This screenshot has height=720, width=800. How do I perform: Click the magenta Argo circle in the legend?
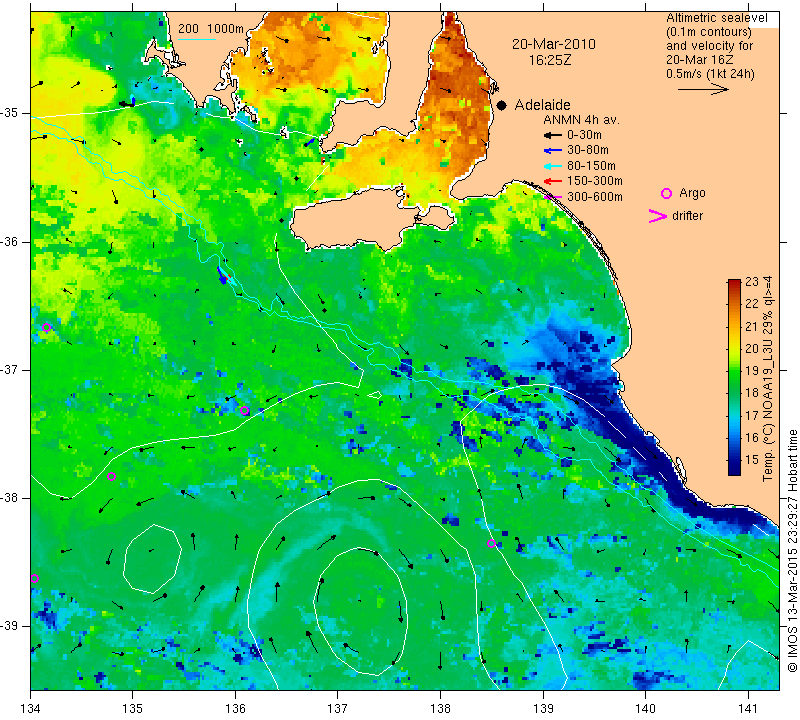666,193
